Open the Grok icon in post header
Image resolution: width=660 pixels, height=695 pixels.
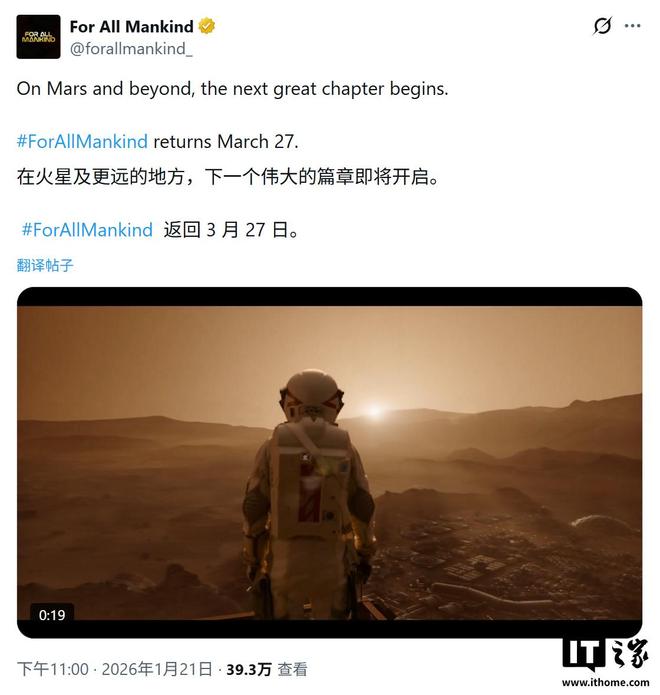click(x=602, y=26)
